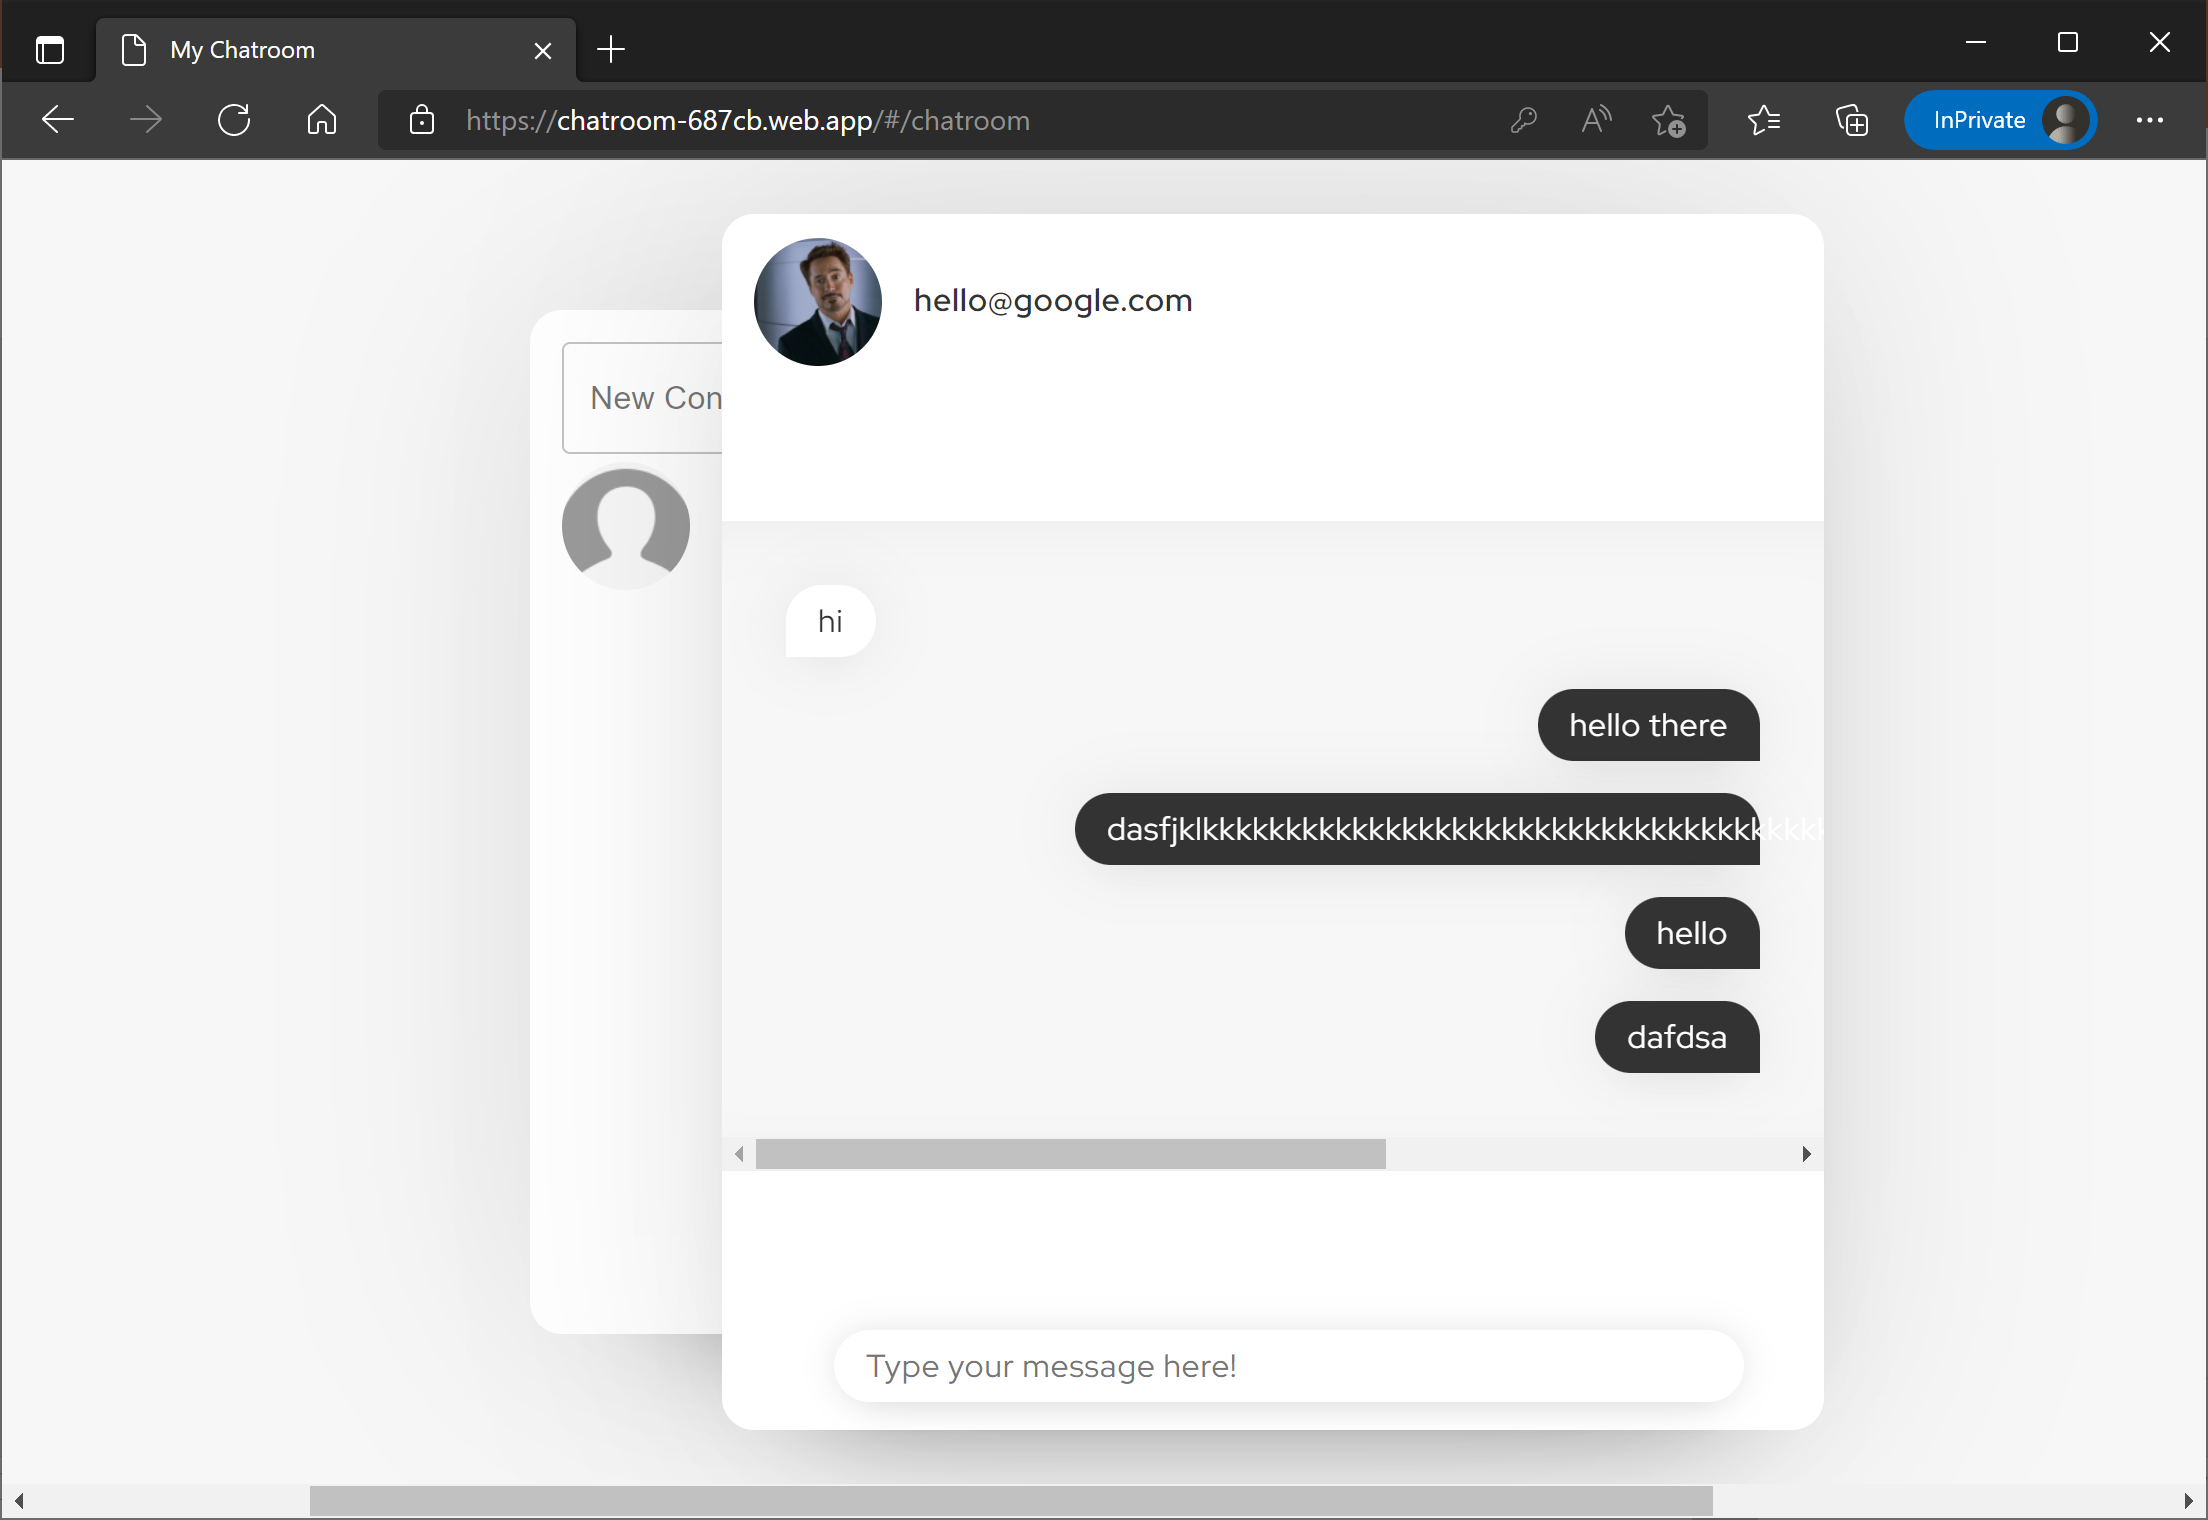Close the My Chatroom tab
The height and width of the screenshot is (1520, 2208).
pos(543,50)
